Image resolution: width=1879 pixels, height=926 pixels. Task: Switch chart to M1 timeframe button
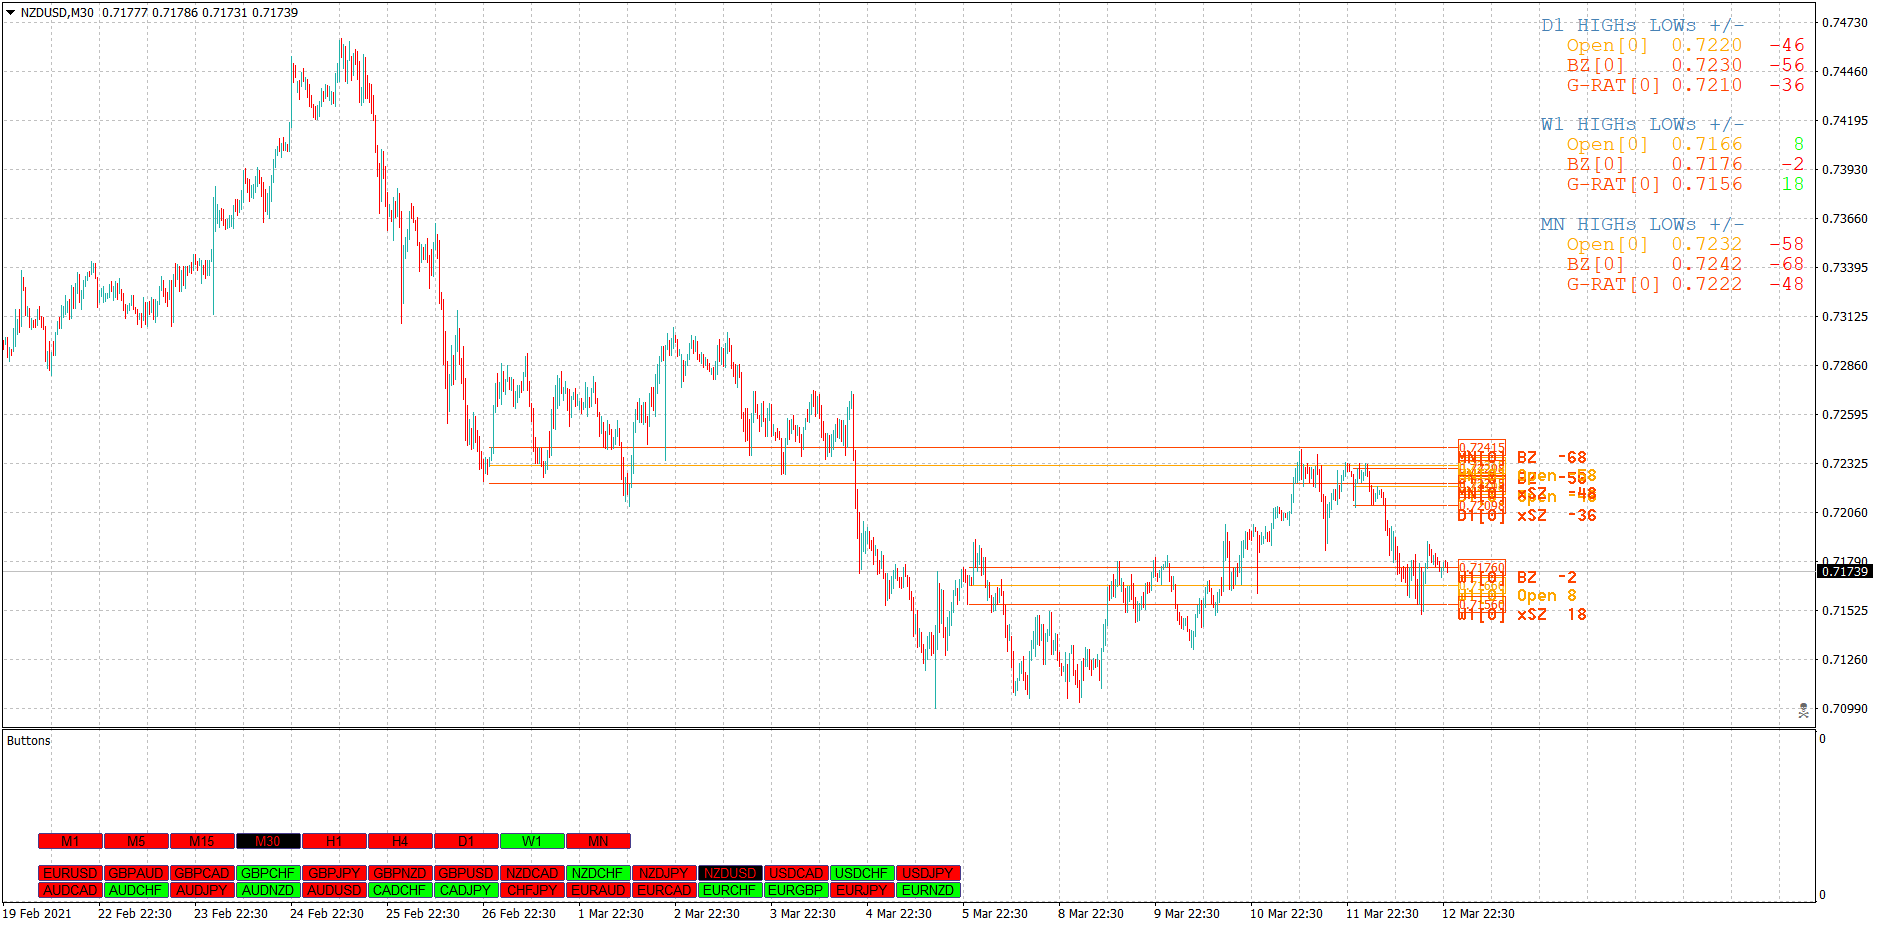[70, 841]
